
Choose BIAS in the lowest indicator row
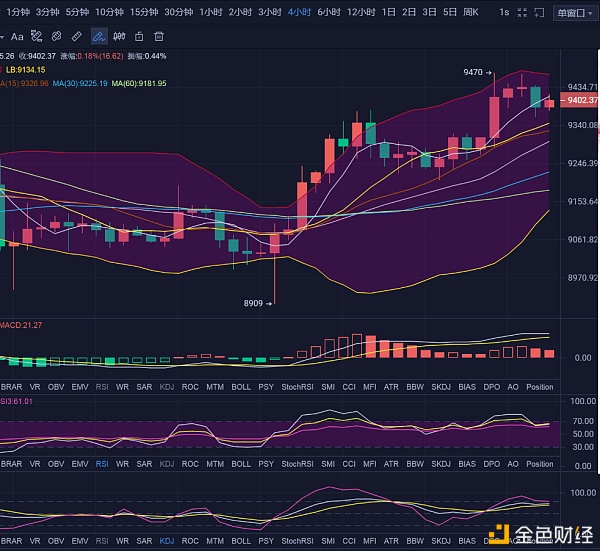[467, 541]
